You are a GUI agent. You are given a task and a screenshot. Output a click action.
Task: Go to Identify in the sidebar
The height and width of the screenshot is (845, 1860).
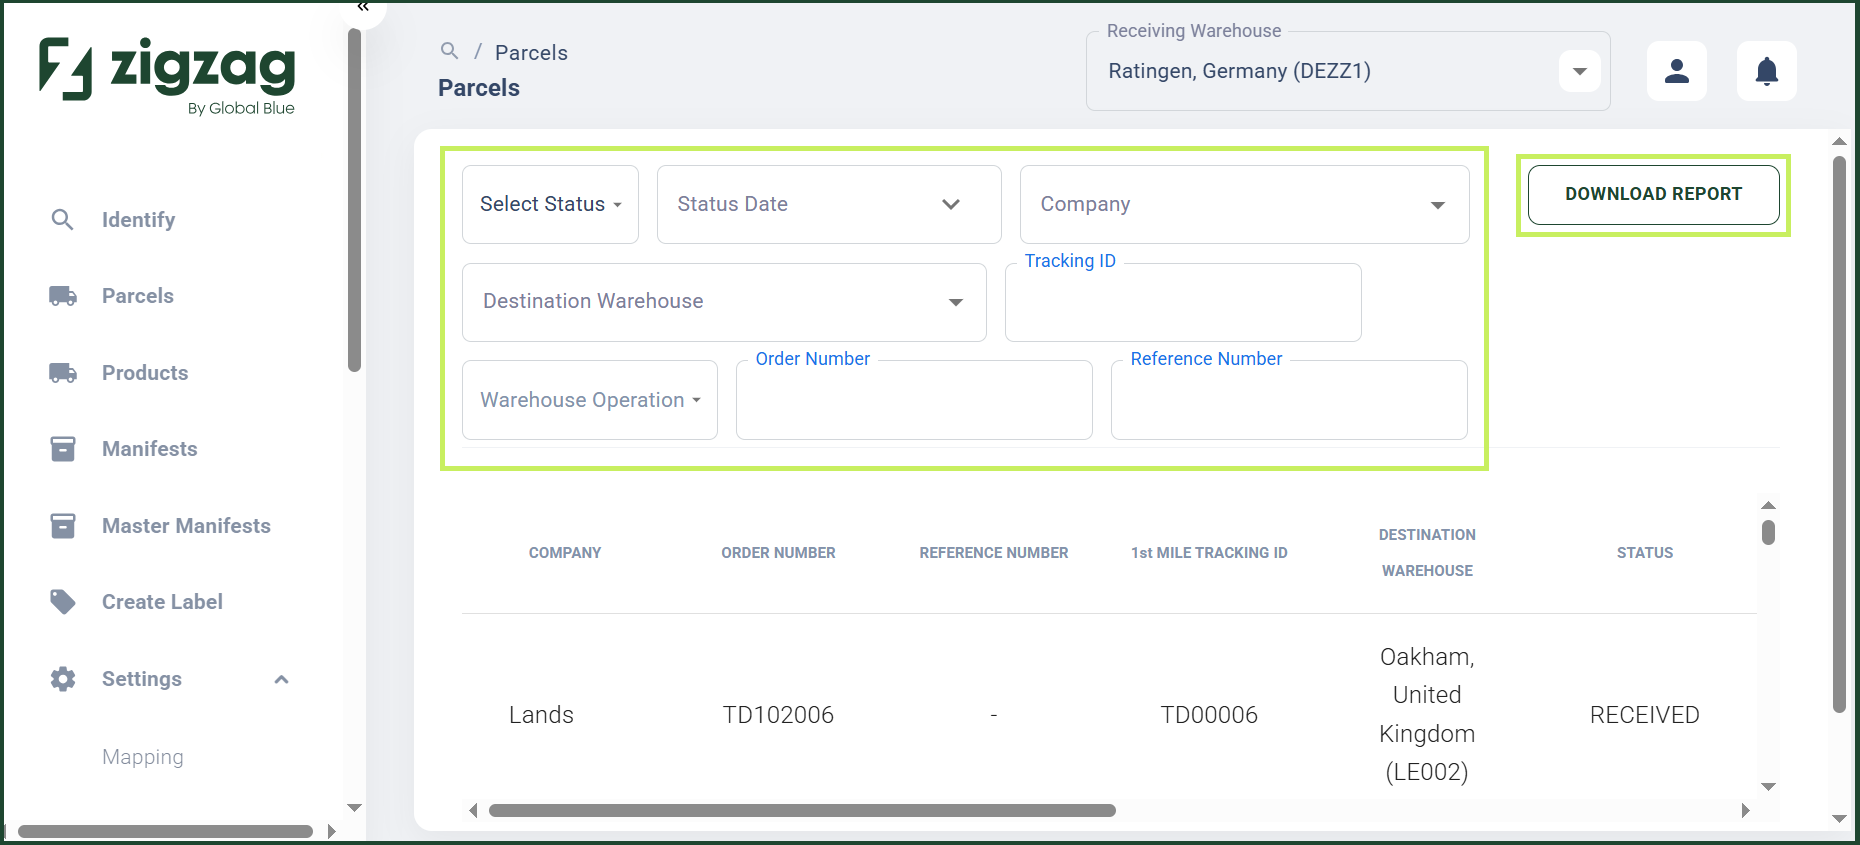[x=138, y=220]
